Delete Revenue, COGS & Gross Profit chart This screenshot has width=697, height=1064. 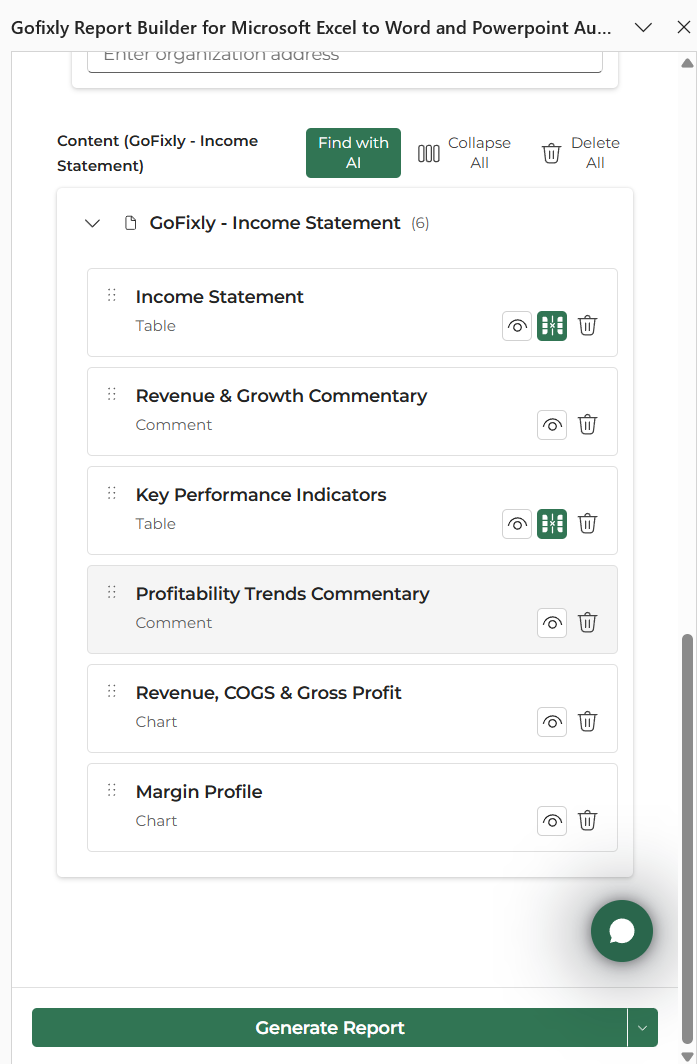(x=588, y=723)
